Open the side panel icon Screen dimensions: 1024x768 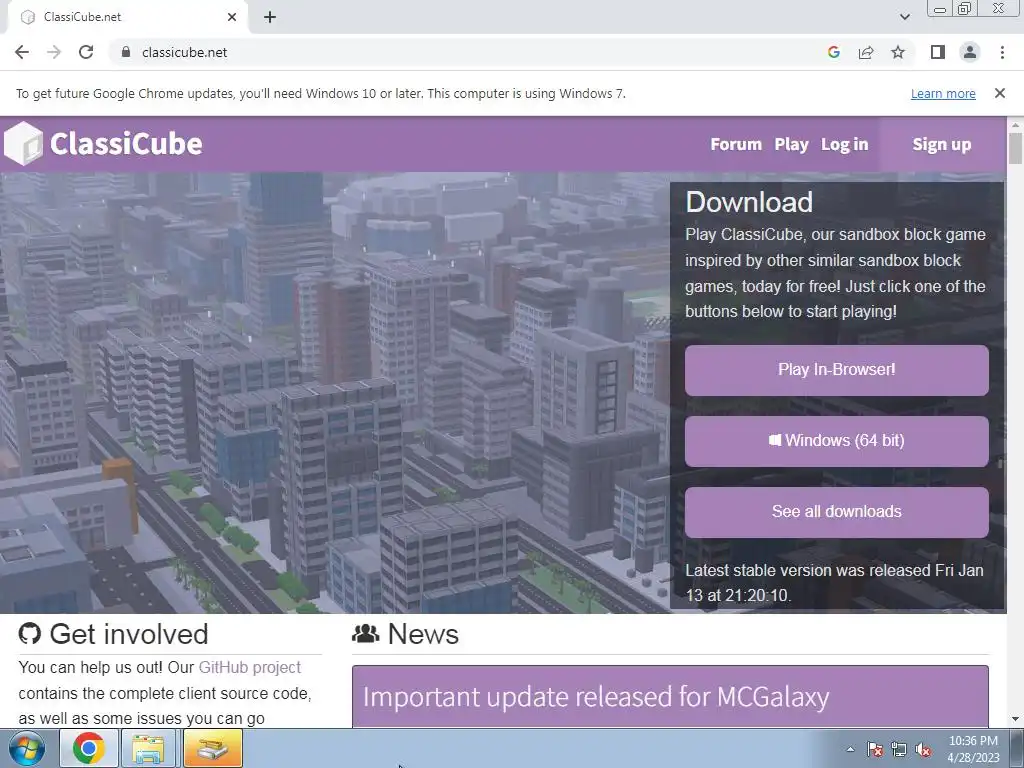coord(938,52)
